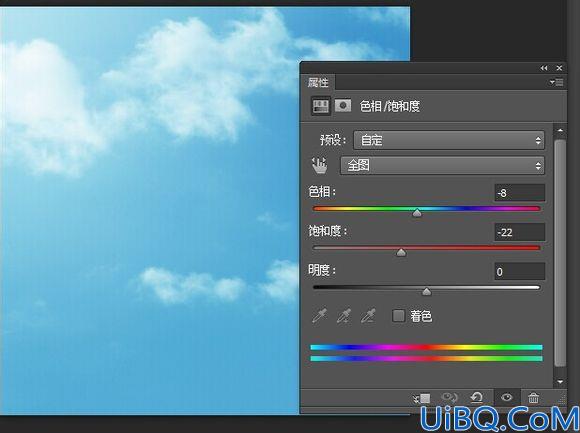Viewport: 580px width, 433px height.
Task: Collapse the panel with double-arrow icon
Action: click(544, 68)
